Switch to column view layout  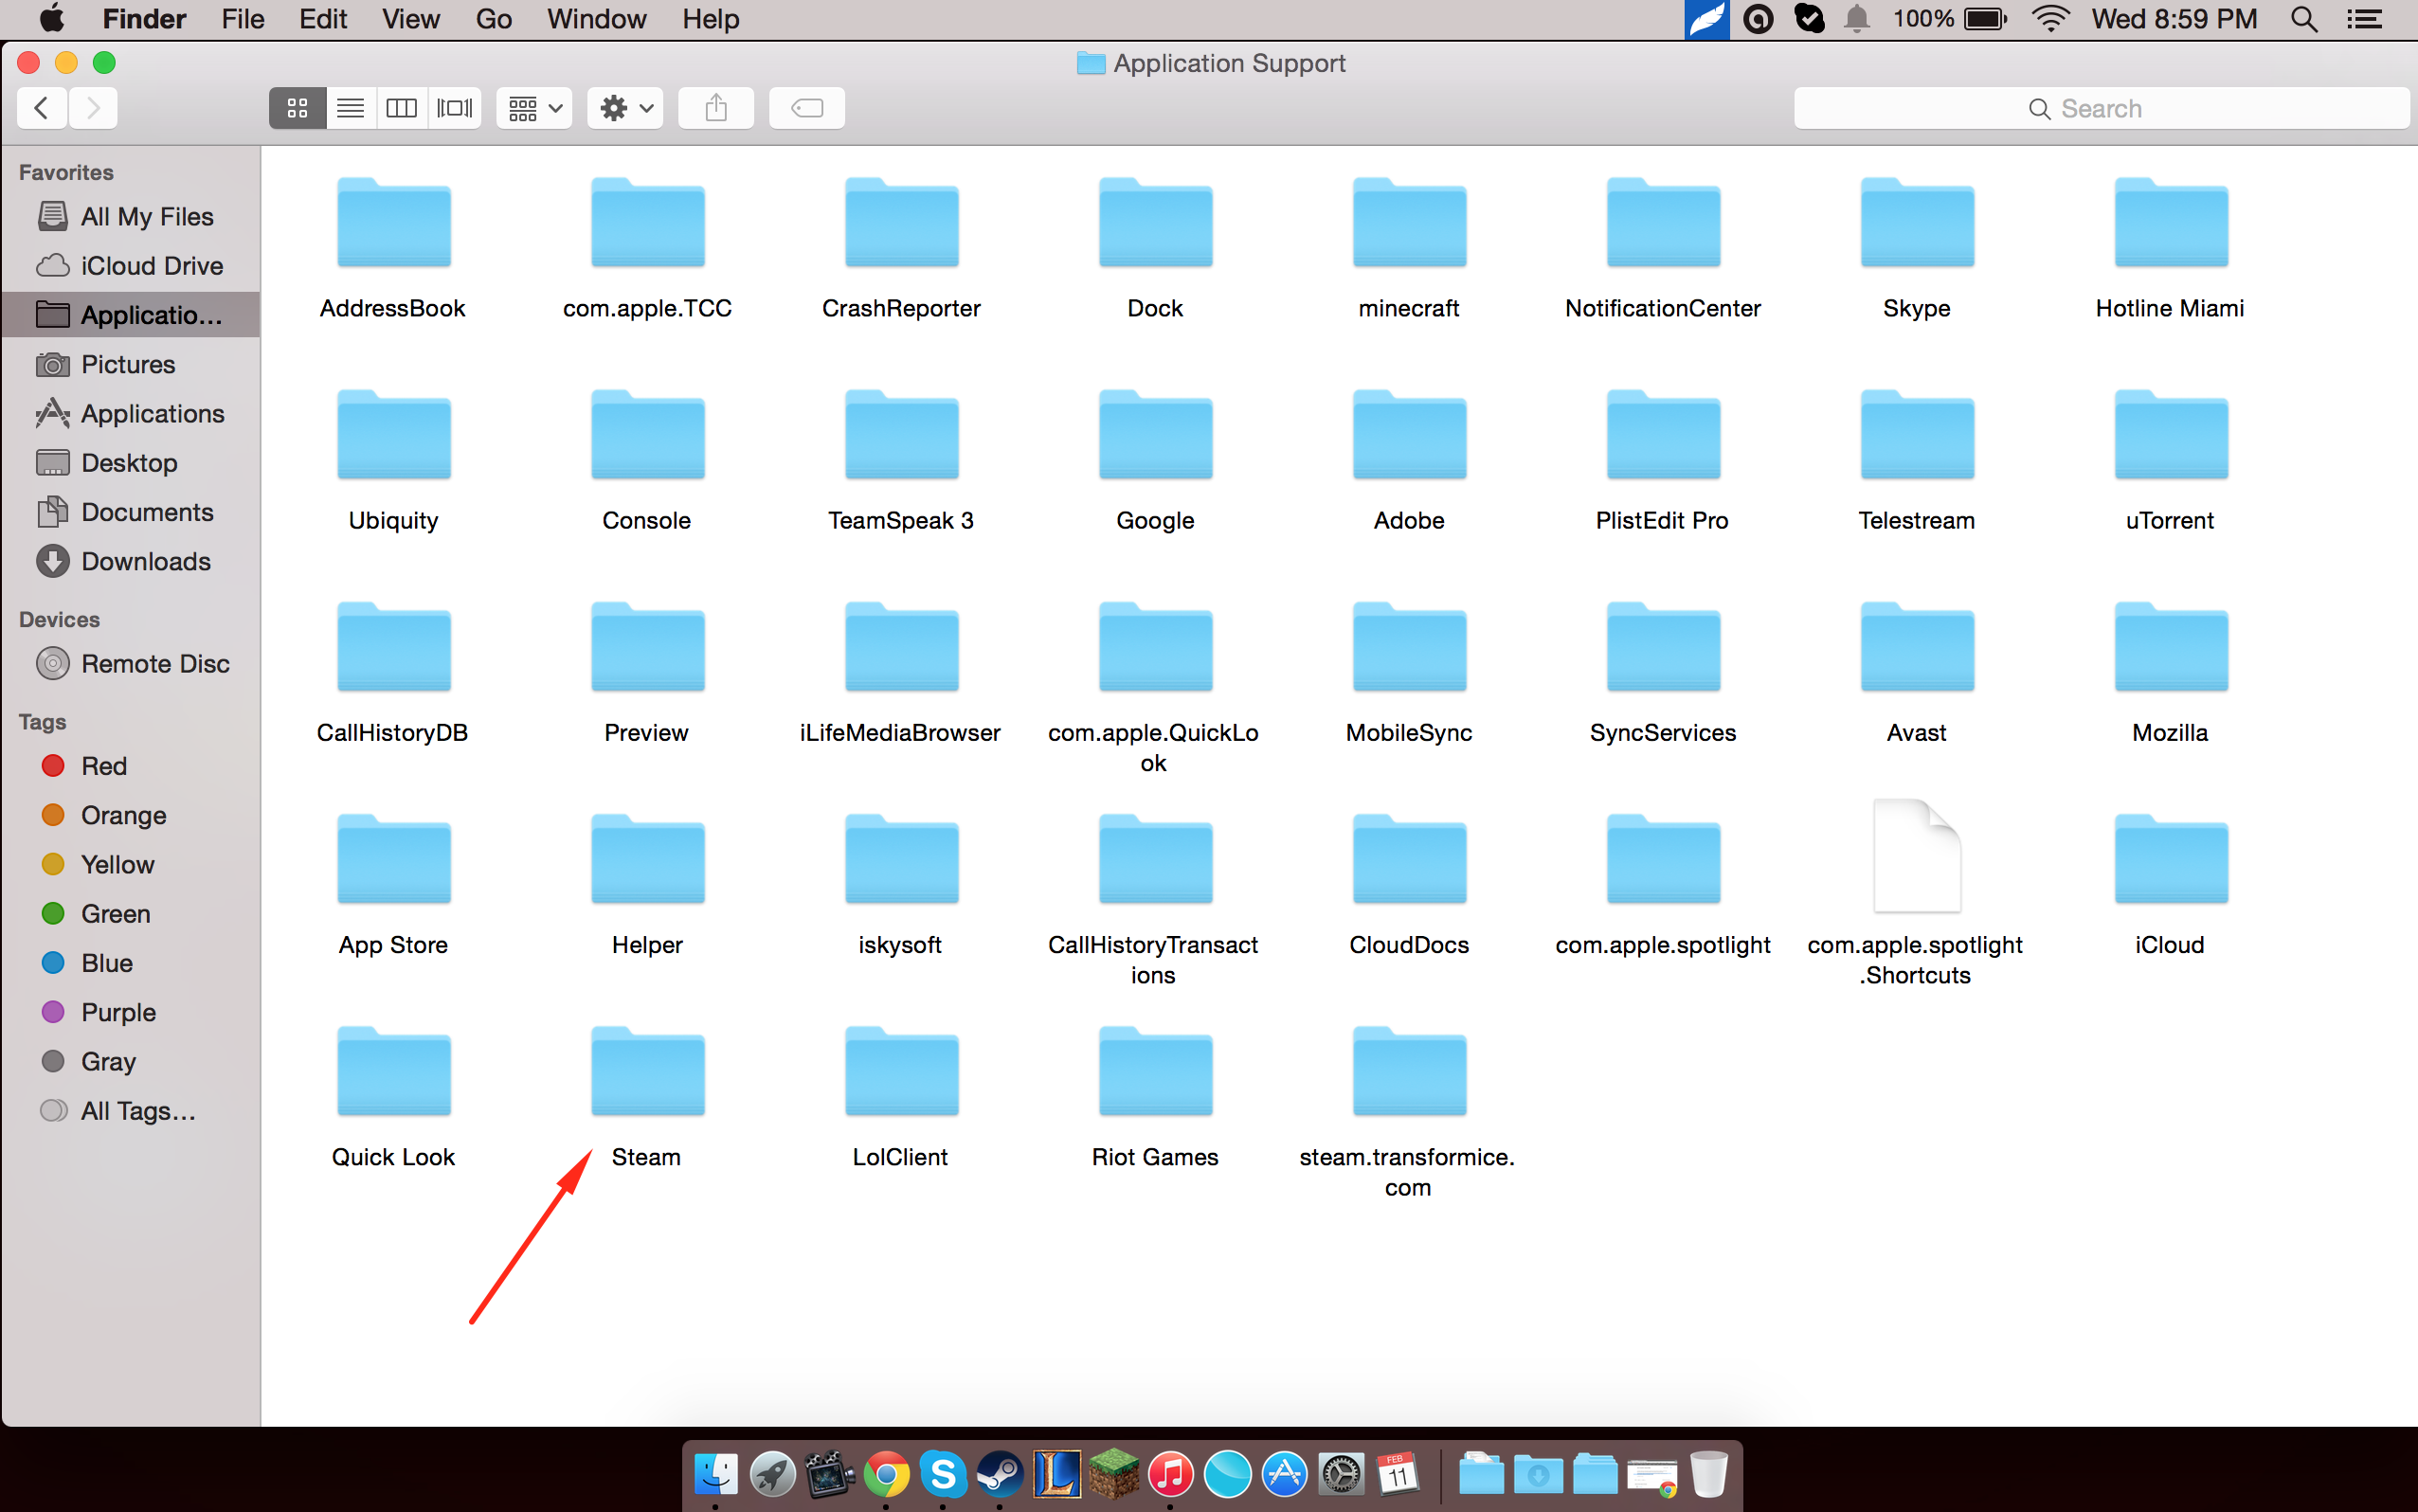click(x=401, y=110)
